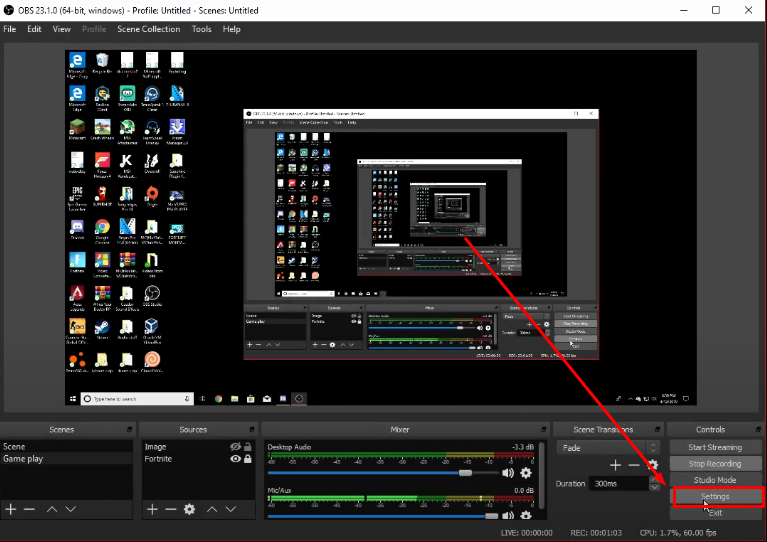Screen dimensions: 767x542
Task: Add a new source with the plus icon
Action: (x=152, y=510)
